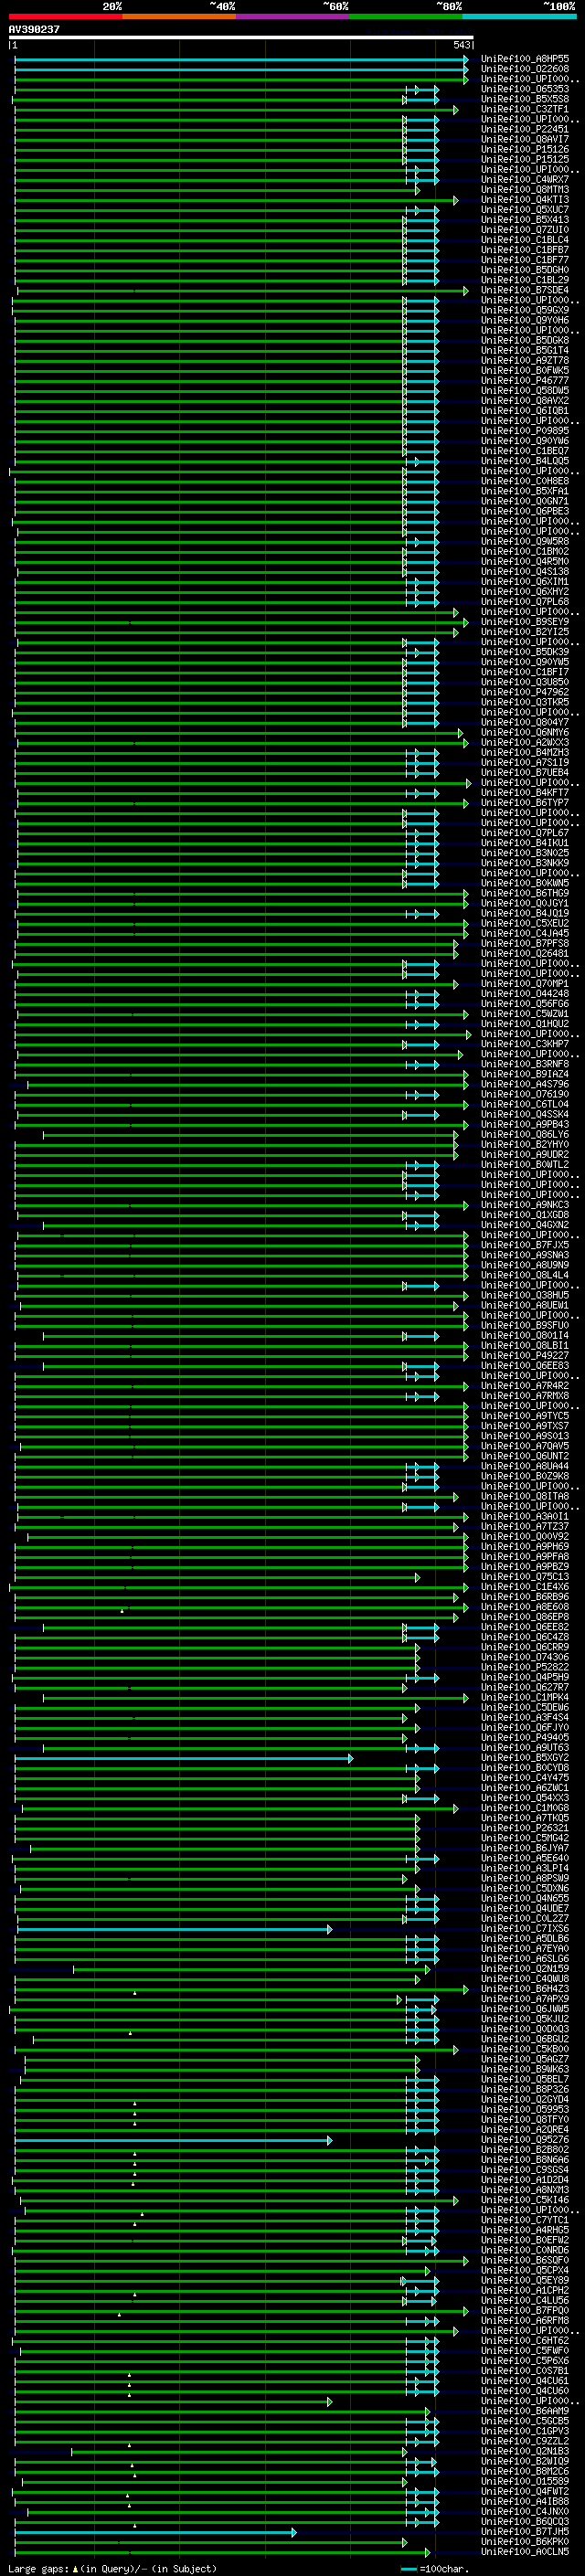Screen dimensions: 585x2576
Task: Select hit UniRef100_B6SQF0
Action: [525, 2260]
